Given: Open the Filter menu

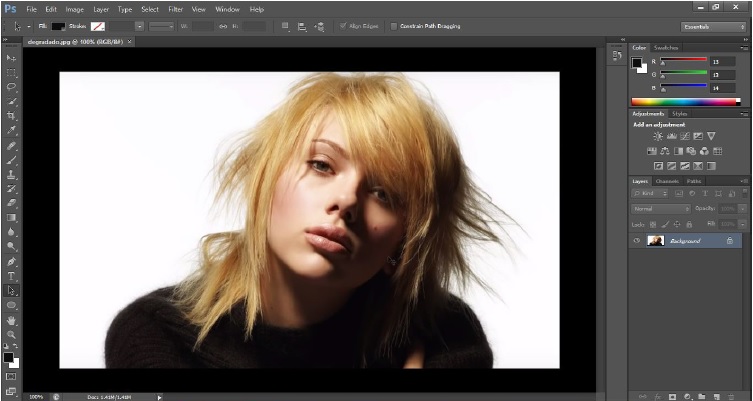Looking at the screenshot, I should [x=176, y=8].
